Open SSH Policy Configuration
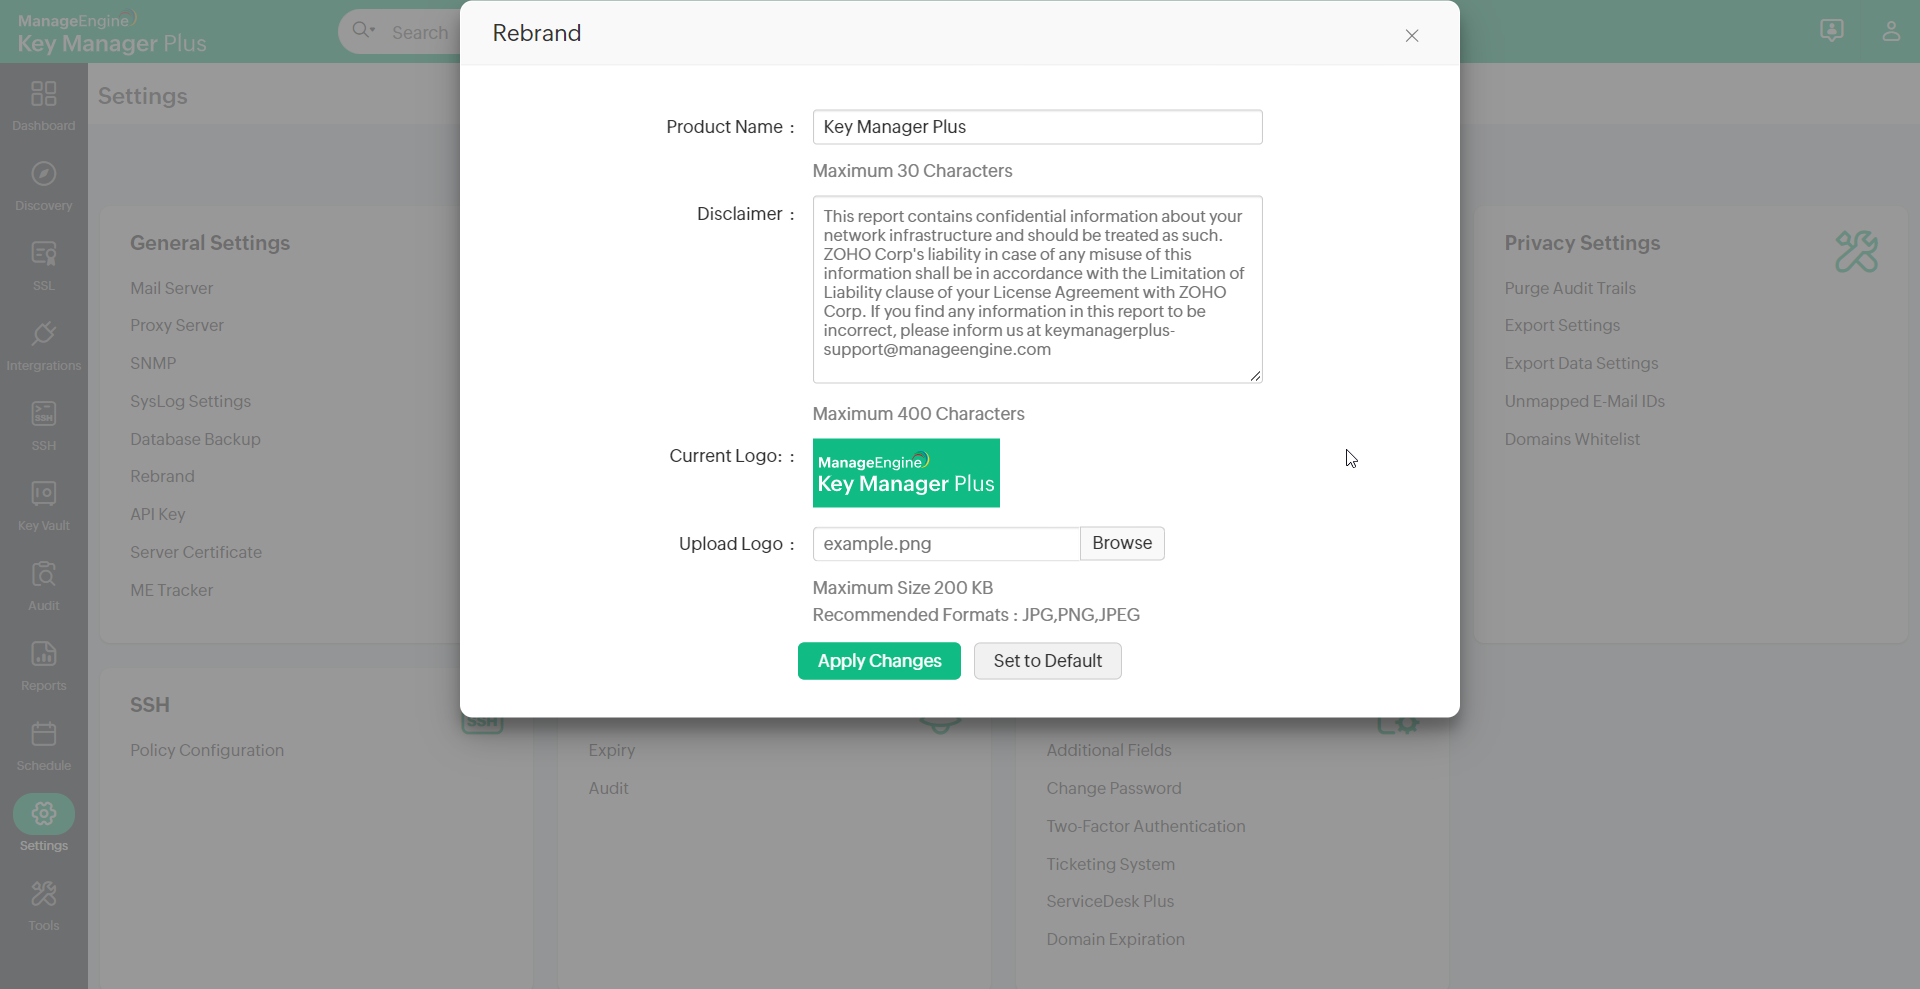 (207, 751)
